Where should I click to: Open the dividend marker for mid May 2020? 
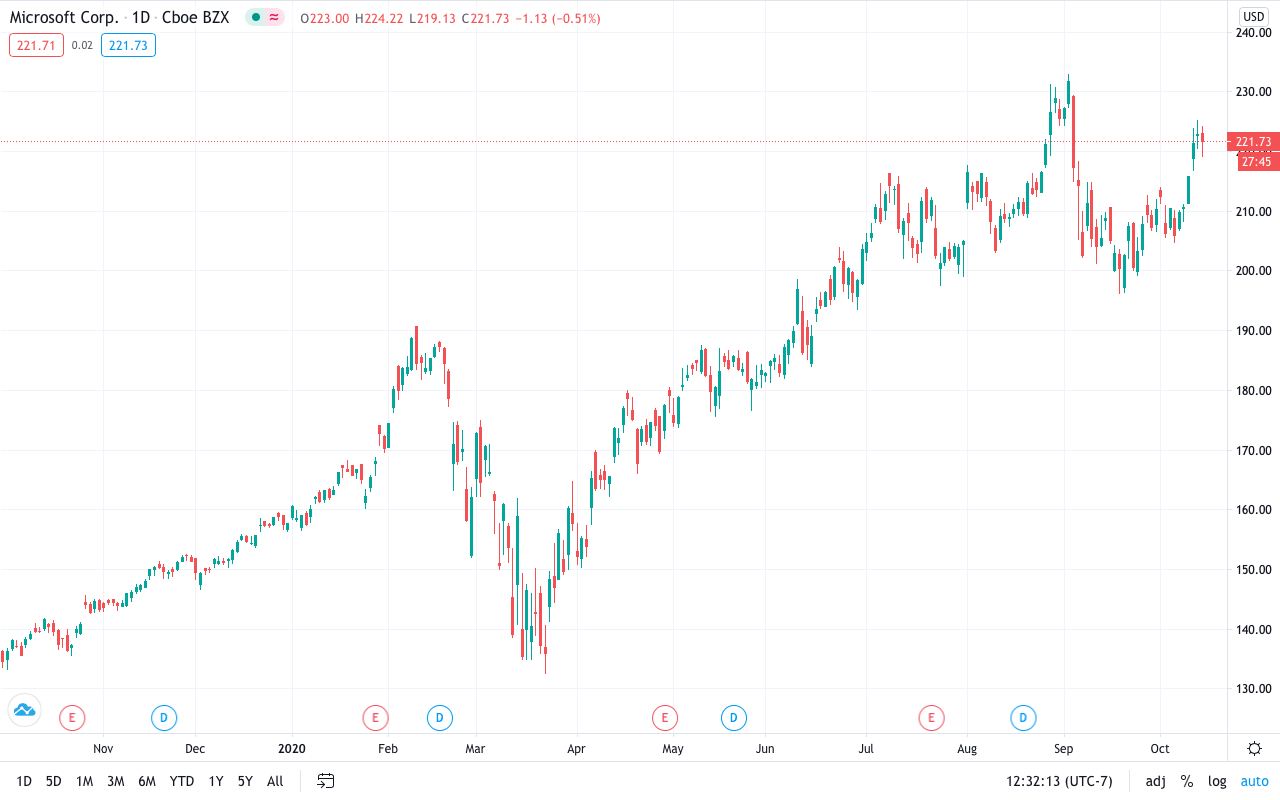[x=733, y=717]
